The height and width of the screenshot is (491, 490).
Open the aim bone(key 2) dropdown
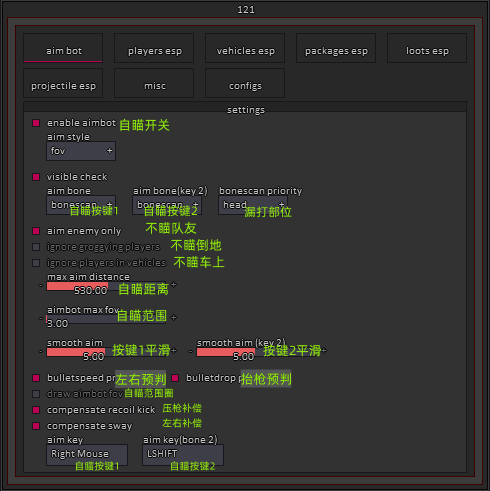point(167,205)
